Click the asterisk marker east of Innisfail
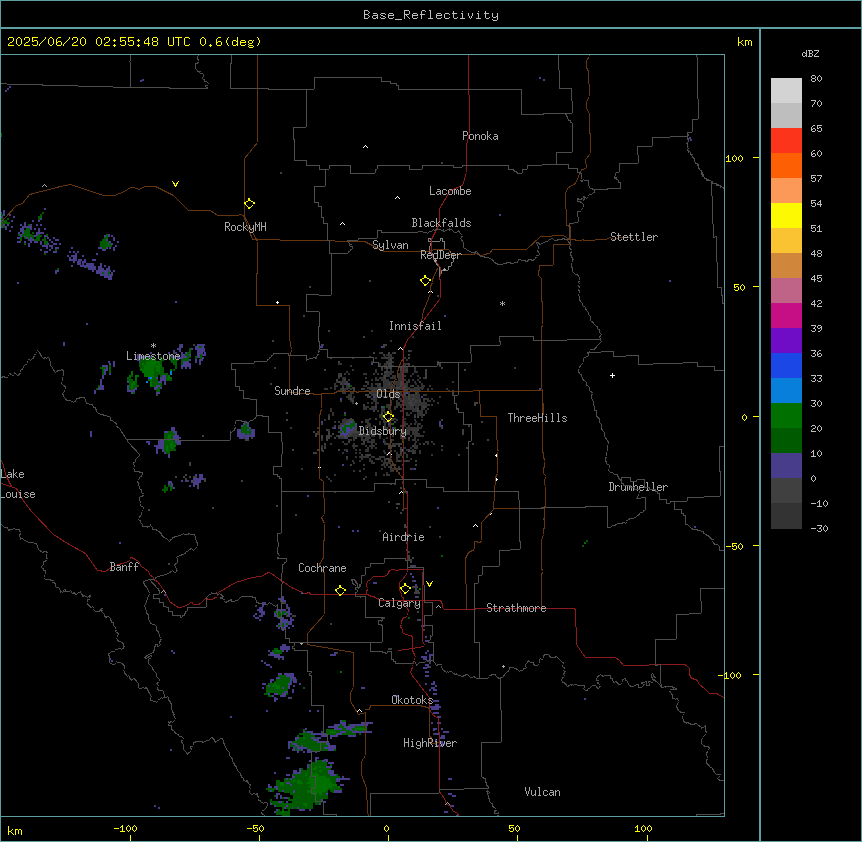 coord(502,303)
